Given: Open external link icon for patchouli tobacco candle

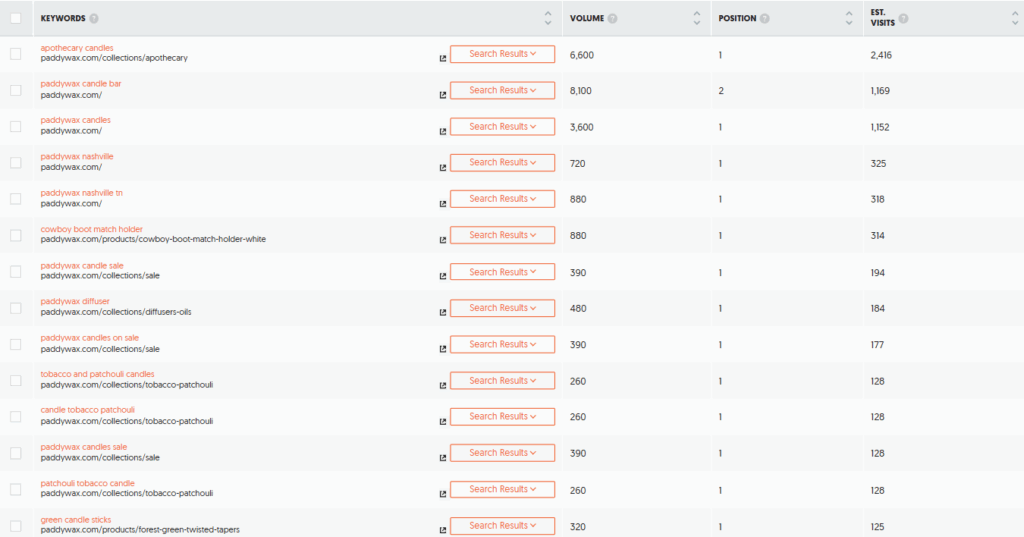Looking at the screenshot, I should tap(443, 494).
